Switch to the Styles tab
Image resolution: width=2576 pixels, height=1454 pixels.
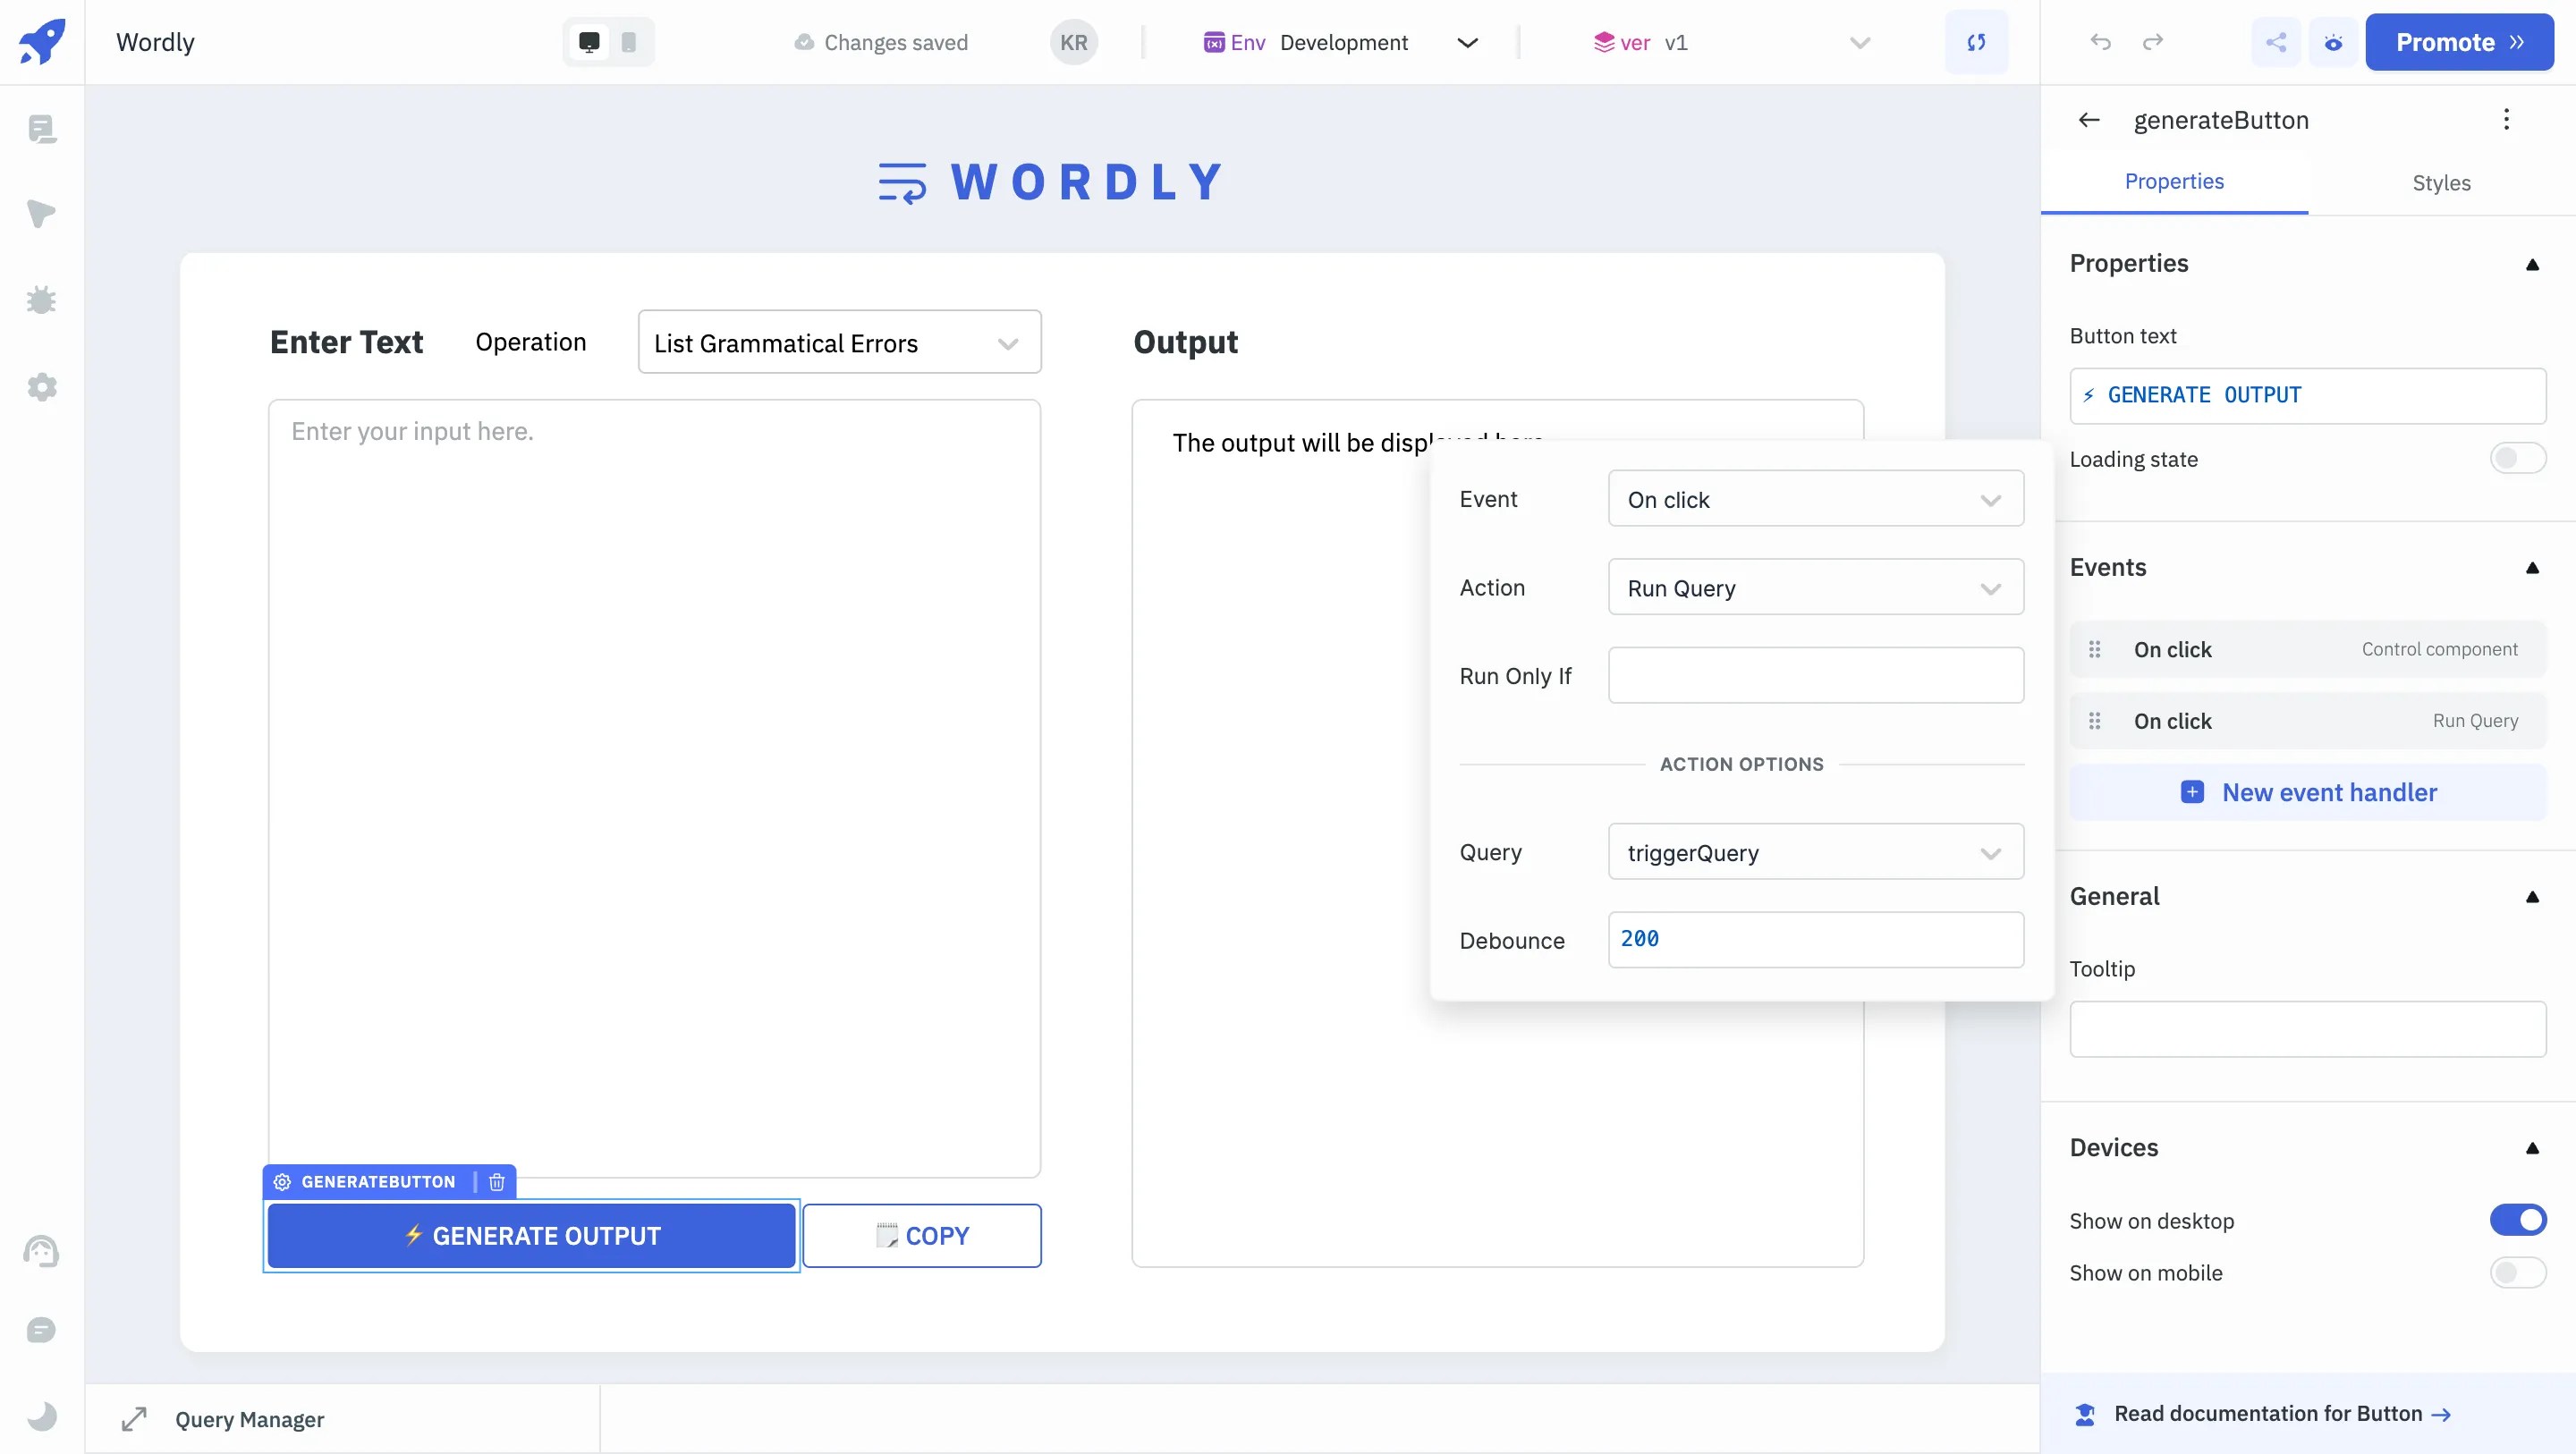[x=2441, y=183]
